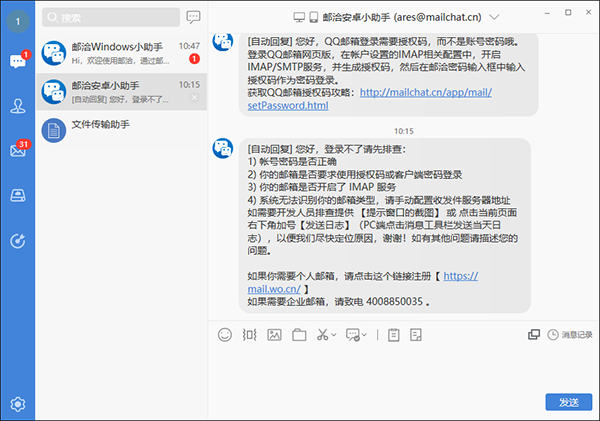Expand the screenshot options arrow
Image resolution: width=600 pixels, height=421 pixels.
[x=334, y=335]
